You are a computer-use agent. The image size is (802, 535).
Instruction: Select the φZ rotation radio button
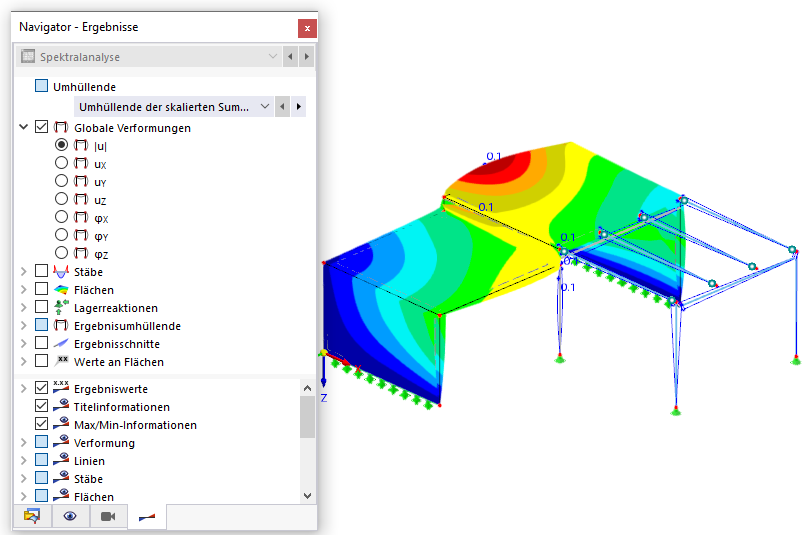(61, 253)
